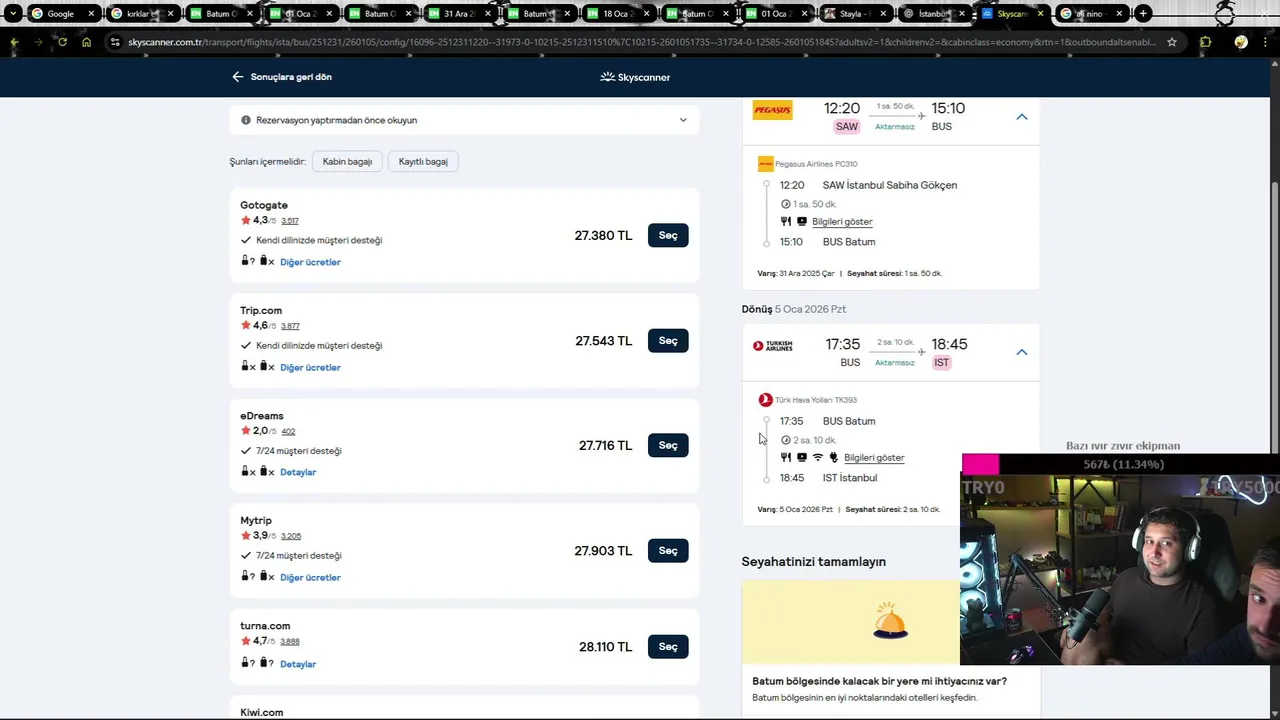Switch to the kırklar tab
The height and width of the screenshot is (720, 1280).
[x=142, y=14]
